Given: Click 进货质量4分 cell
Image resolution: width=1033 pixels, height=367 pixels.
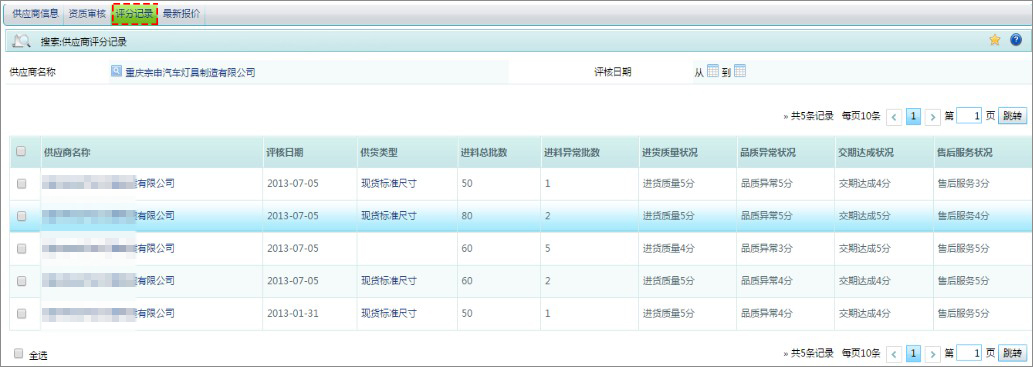Looking at the screenshot, I should [669, 248].
